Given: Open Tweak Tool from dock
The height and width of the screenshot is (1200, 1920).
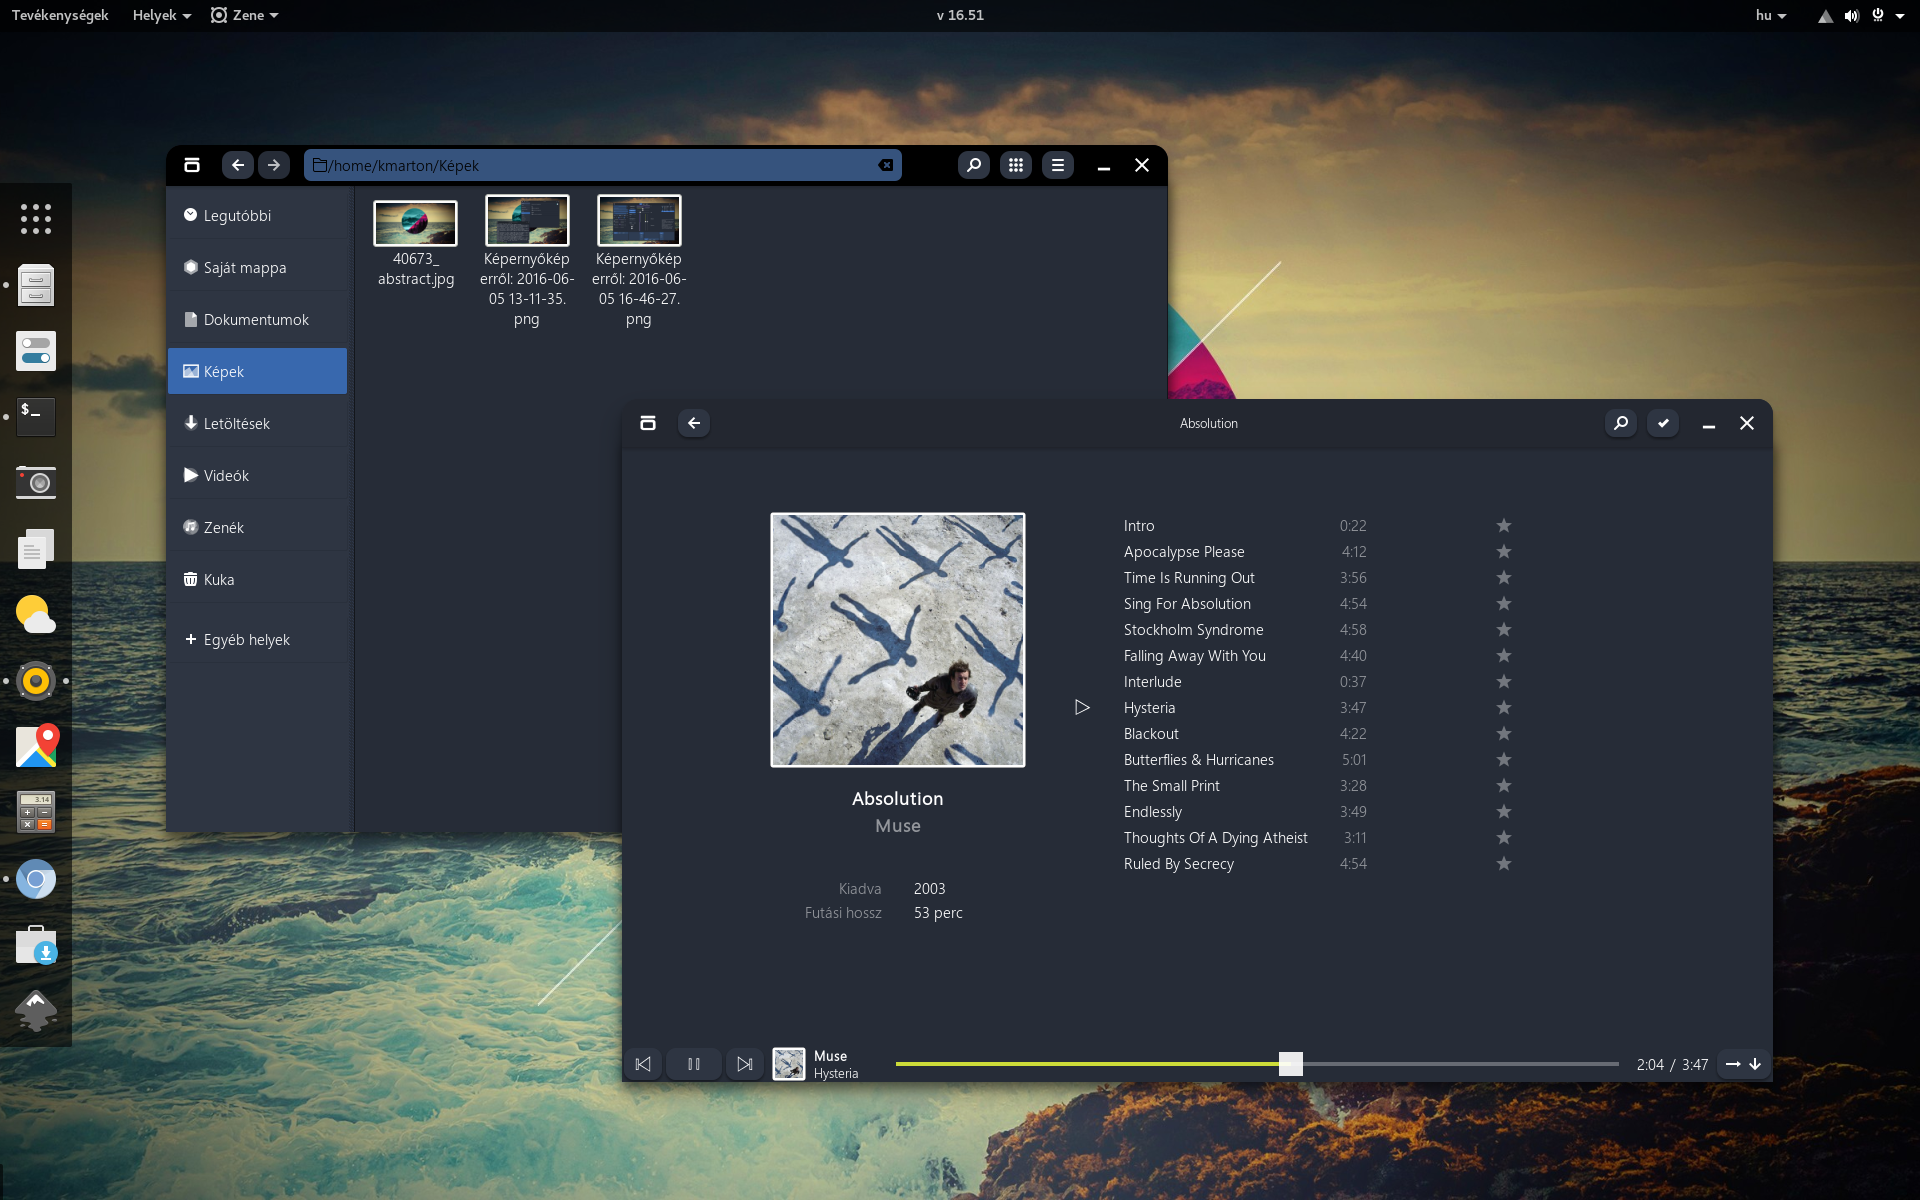Looking at the screenshot, I should [36, 351].
